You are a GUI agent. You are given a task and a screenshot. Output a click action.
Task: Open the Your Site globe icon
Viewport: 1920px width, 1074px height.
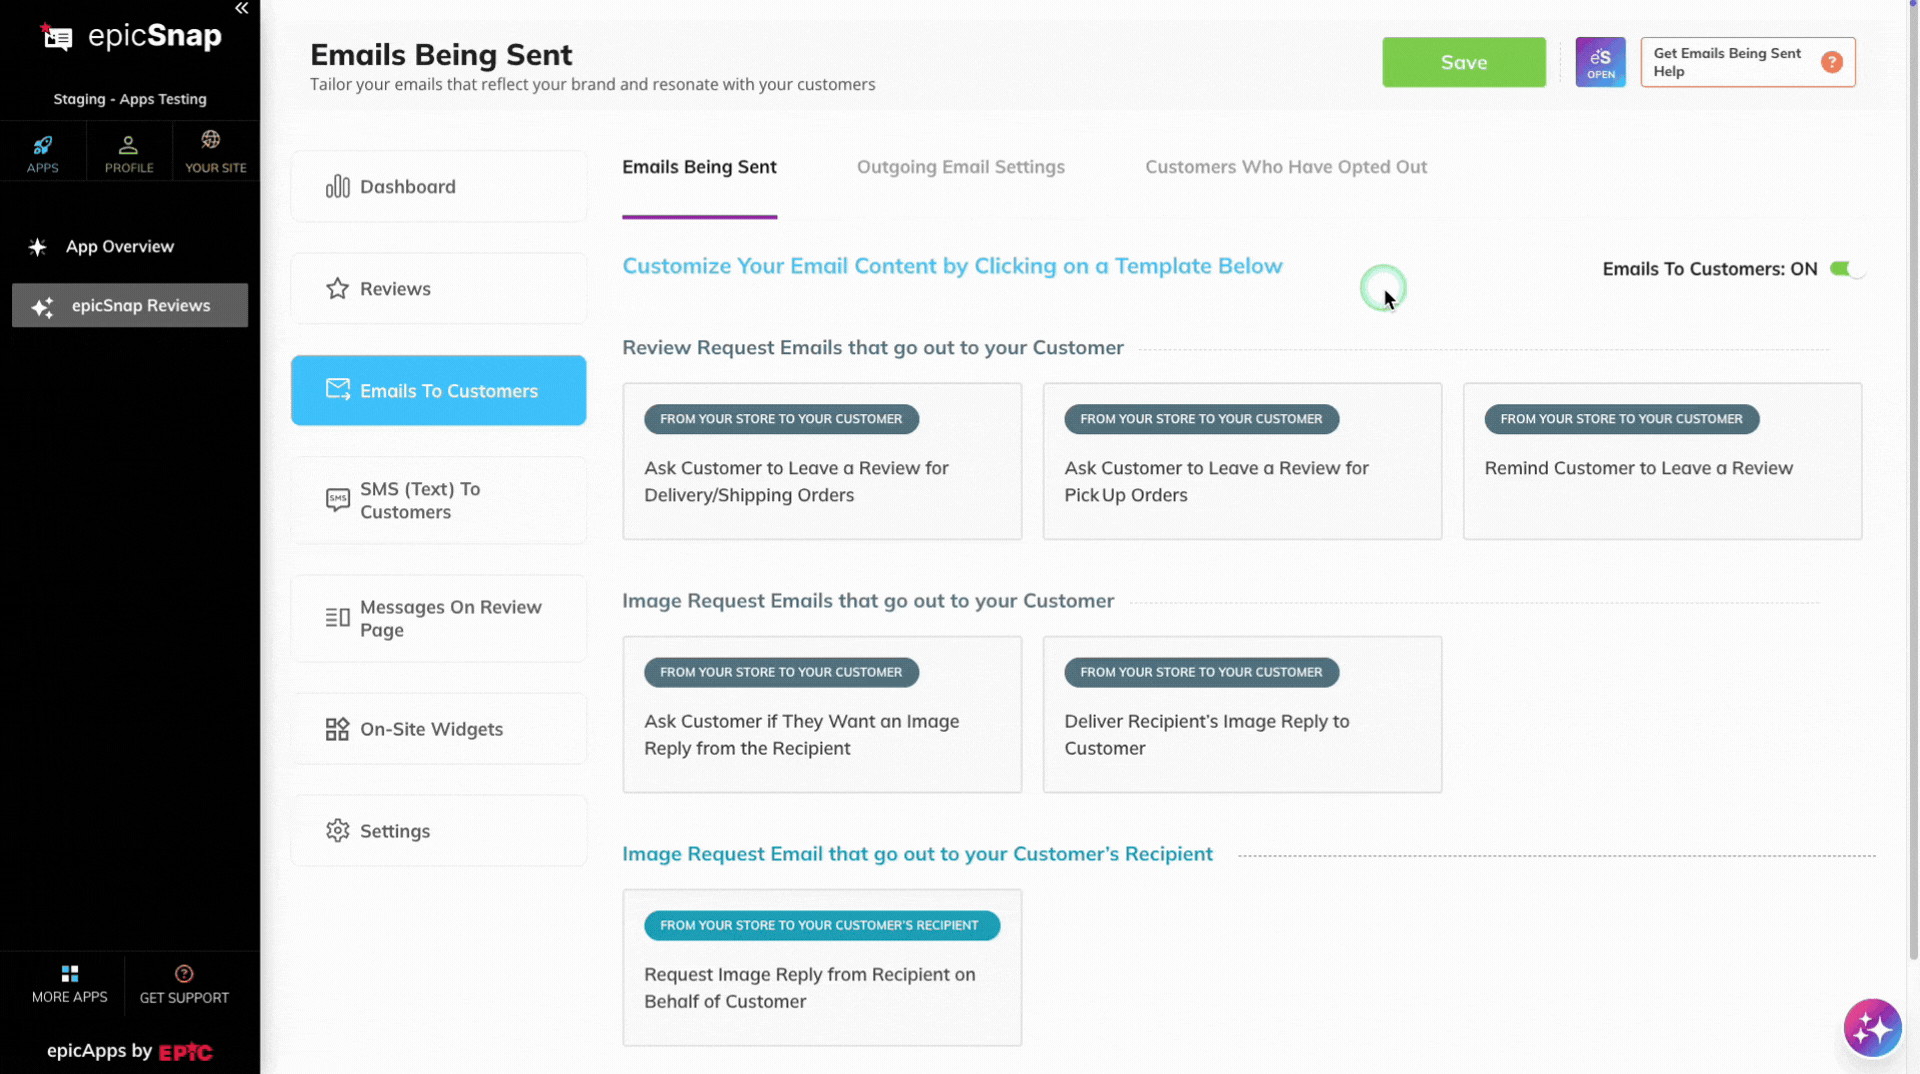(210, 140)
